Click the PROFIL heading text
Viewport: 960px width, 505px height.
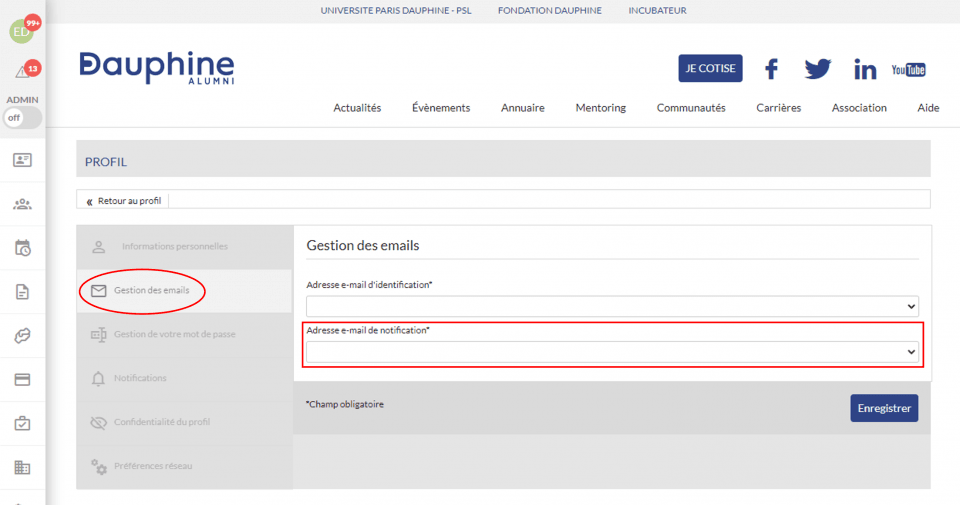coord(106,162)
